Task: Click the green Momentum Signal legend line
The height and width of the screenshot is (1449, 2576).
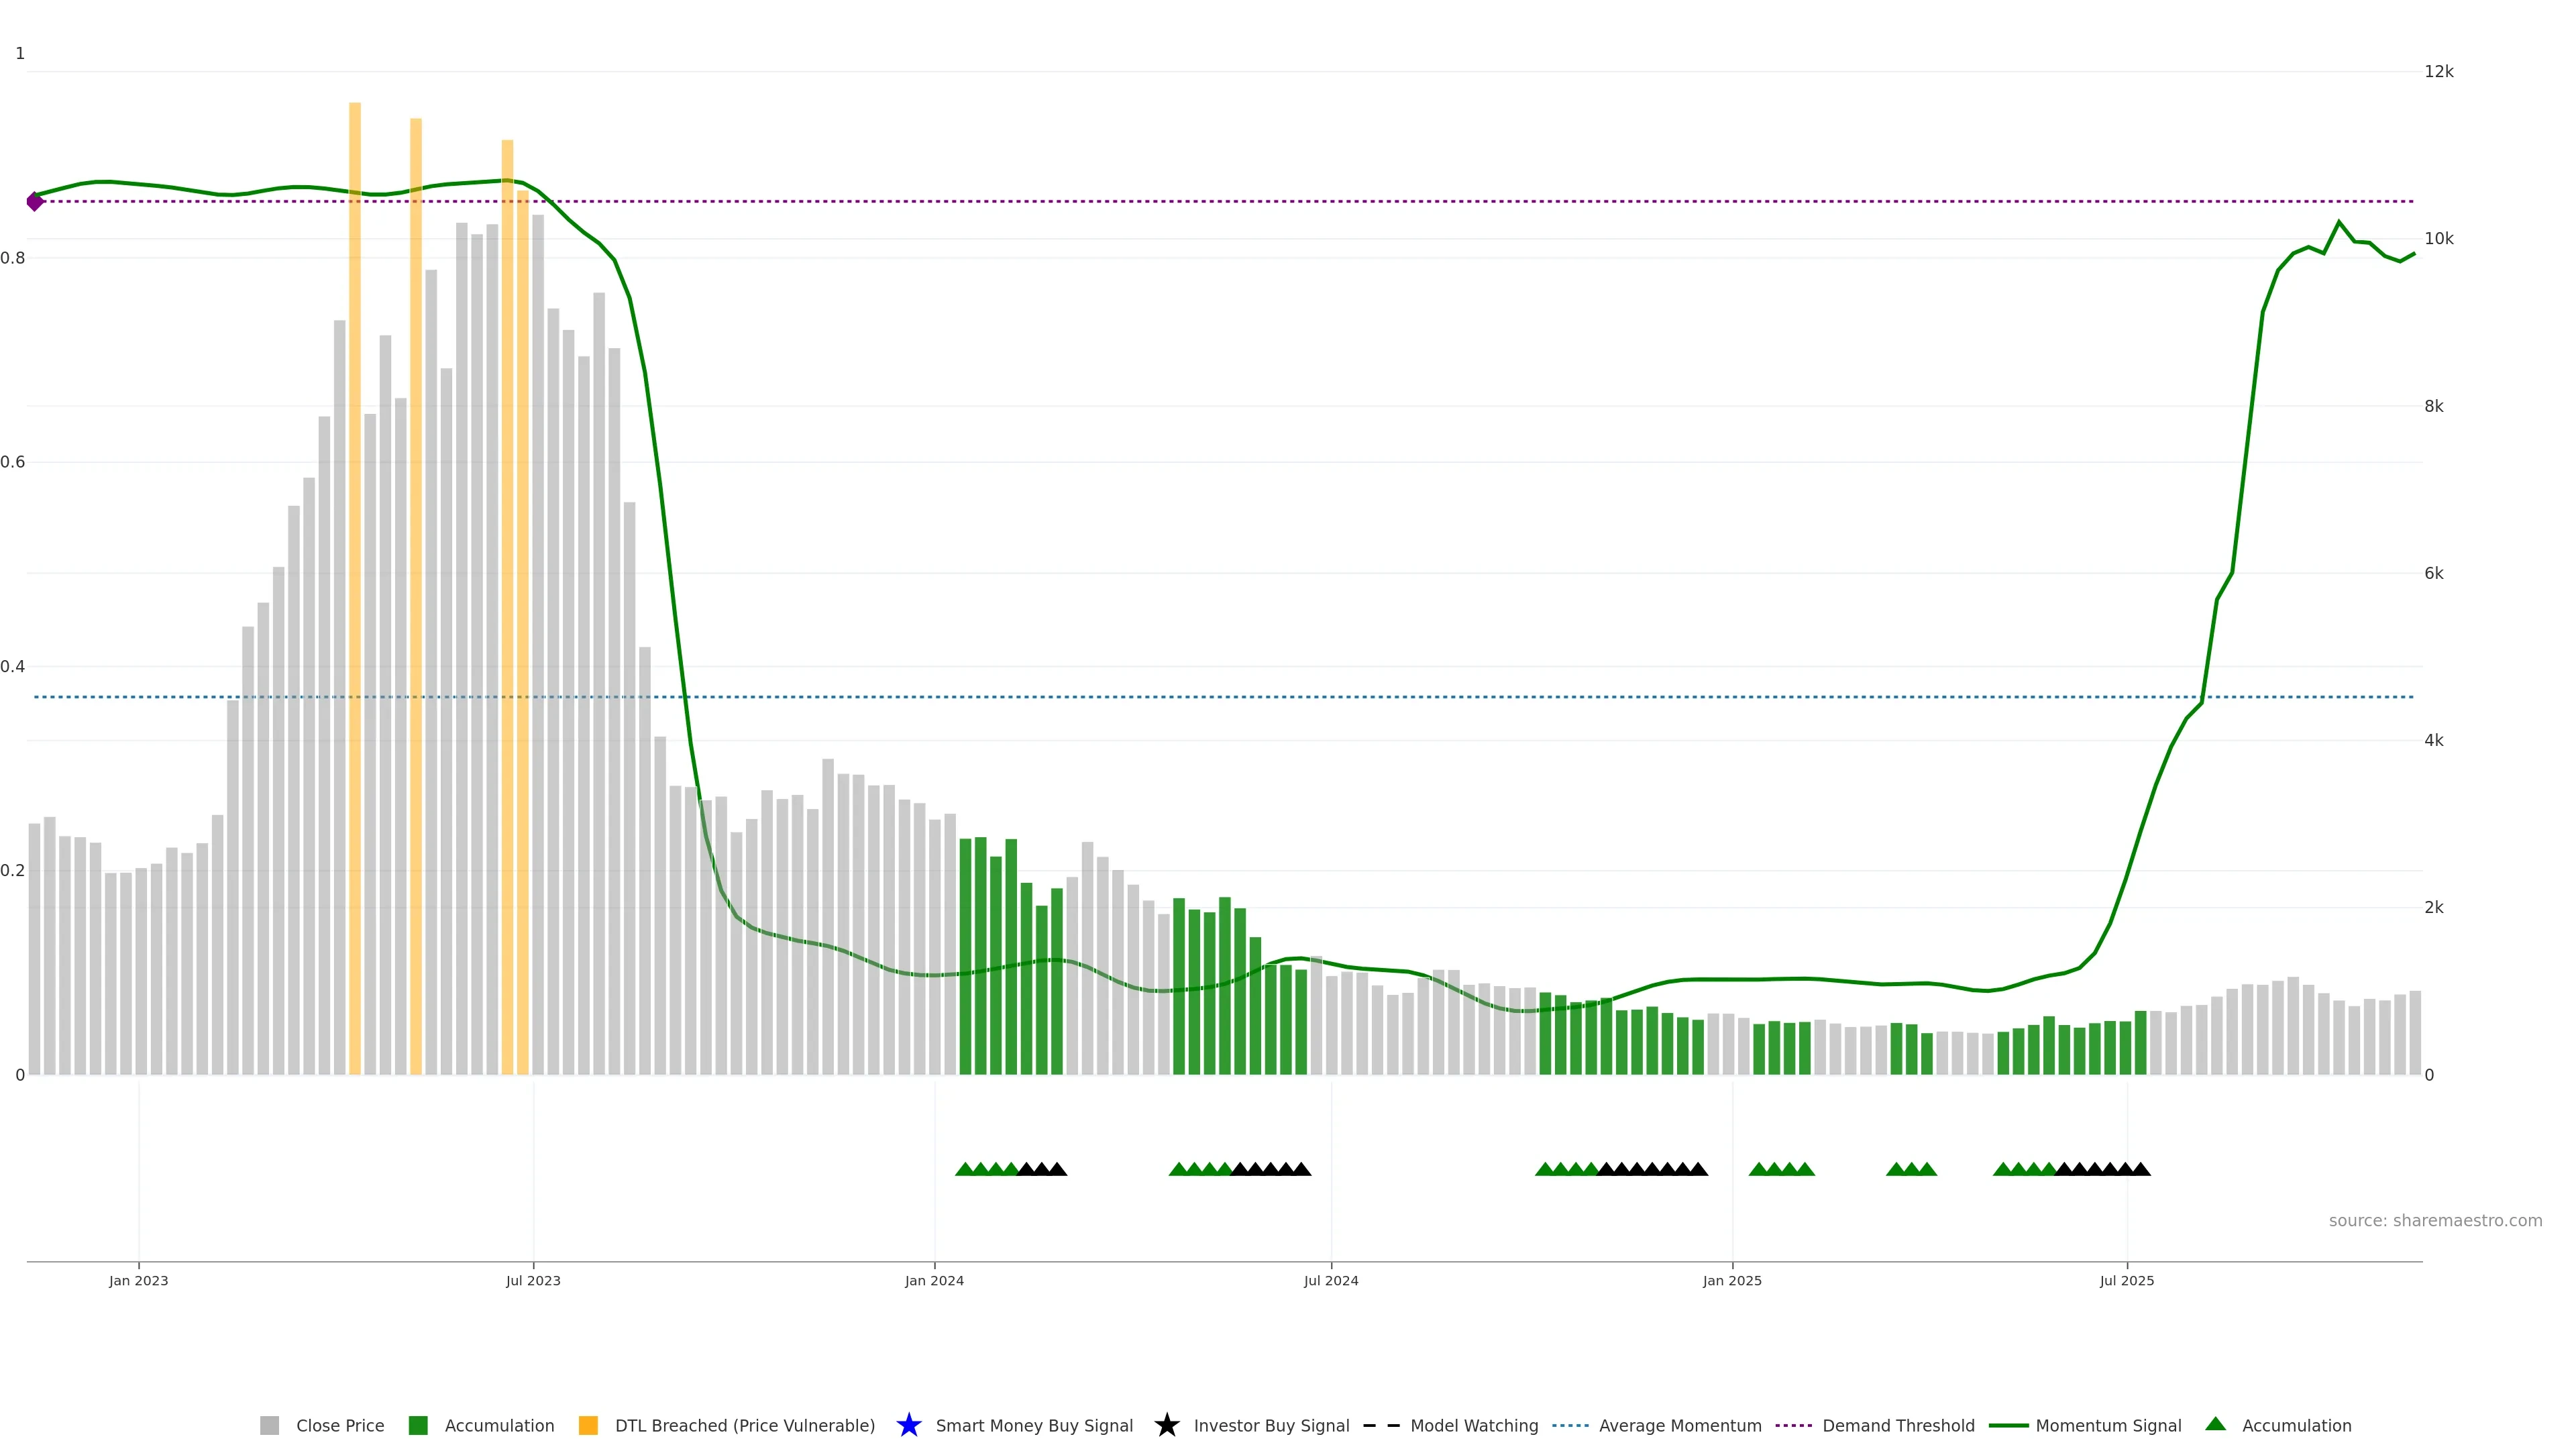Action: tap(2008, 1425)
